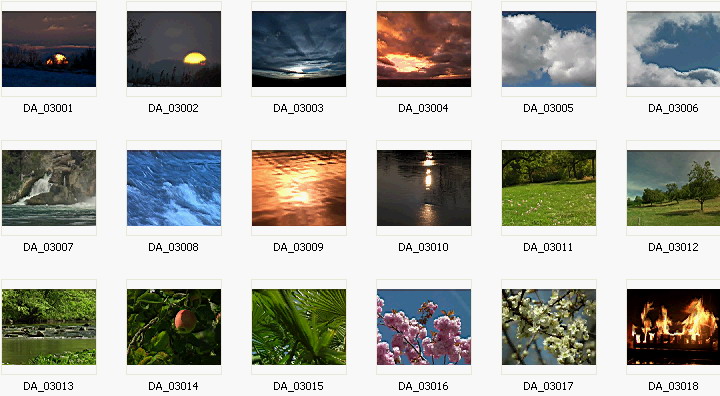The width and height of the screenshot is (720, 396).
Task: Select the DA_03005 white cumulus cloud image
Action: [549, 49]
